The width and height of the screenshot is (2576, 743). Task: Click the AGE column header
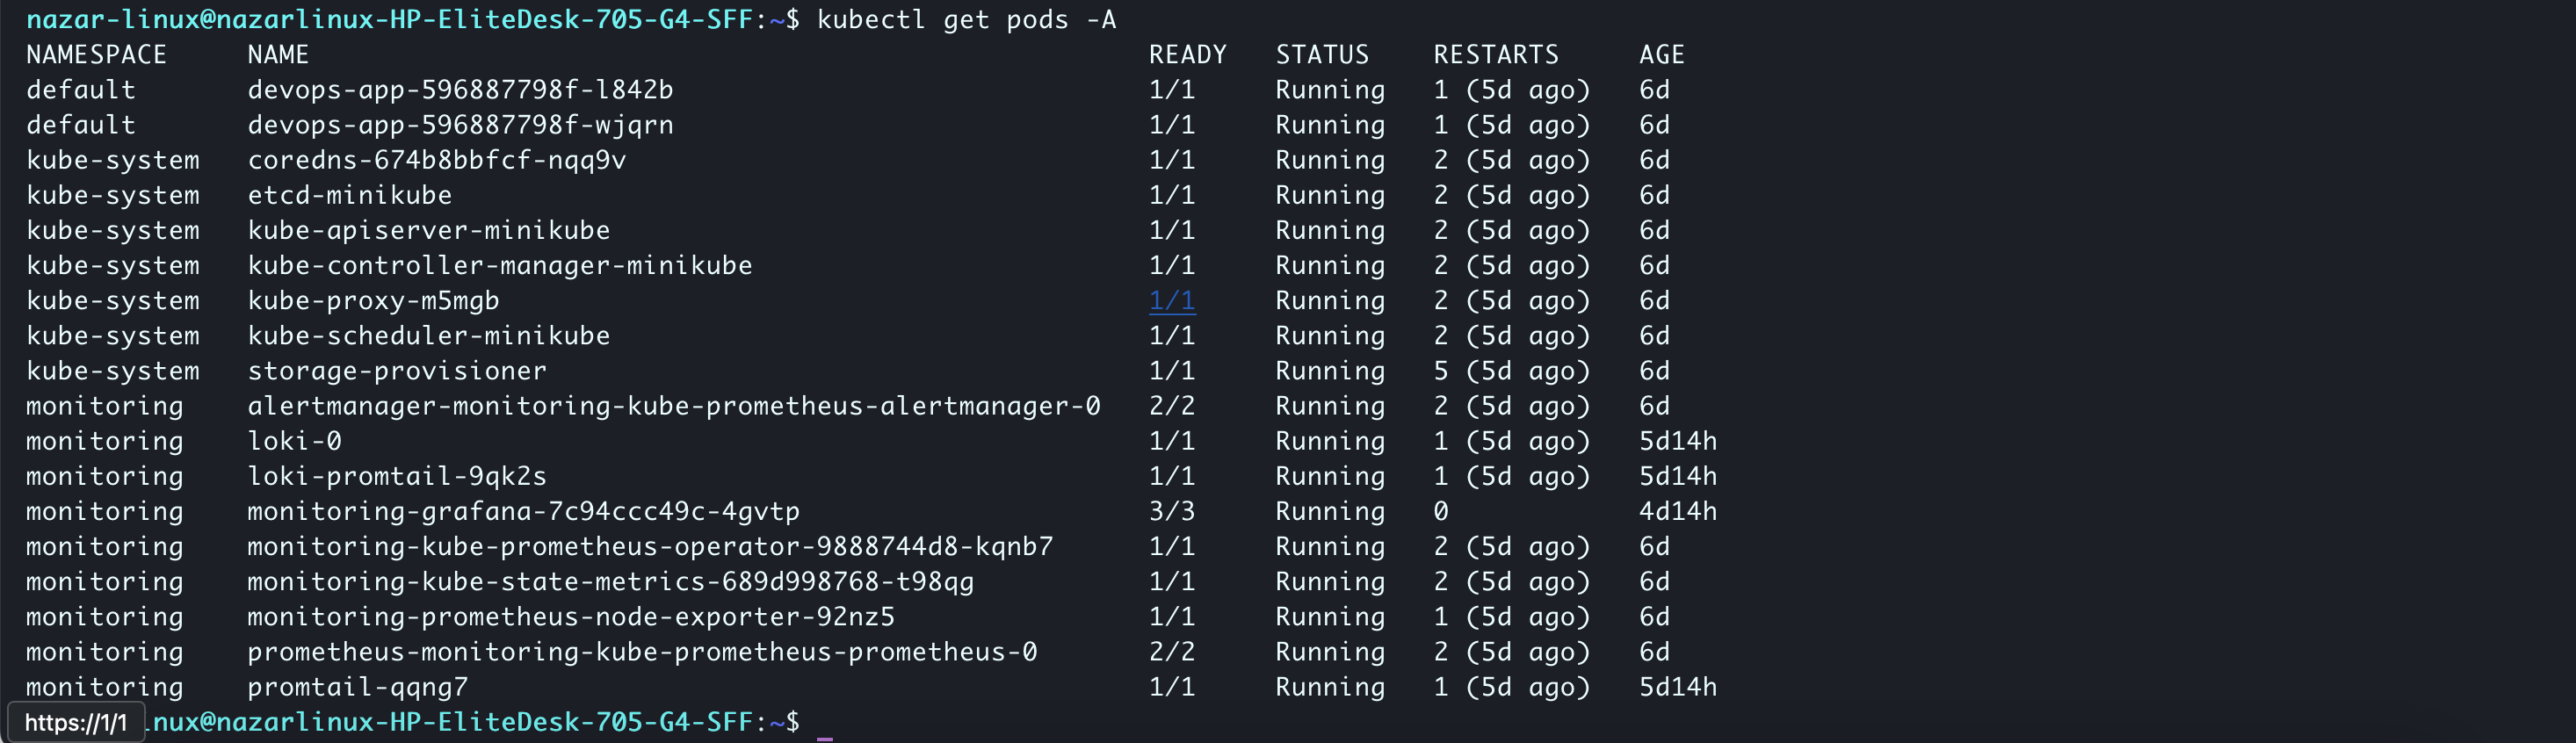pos(1661,55)
